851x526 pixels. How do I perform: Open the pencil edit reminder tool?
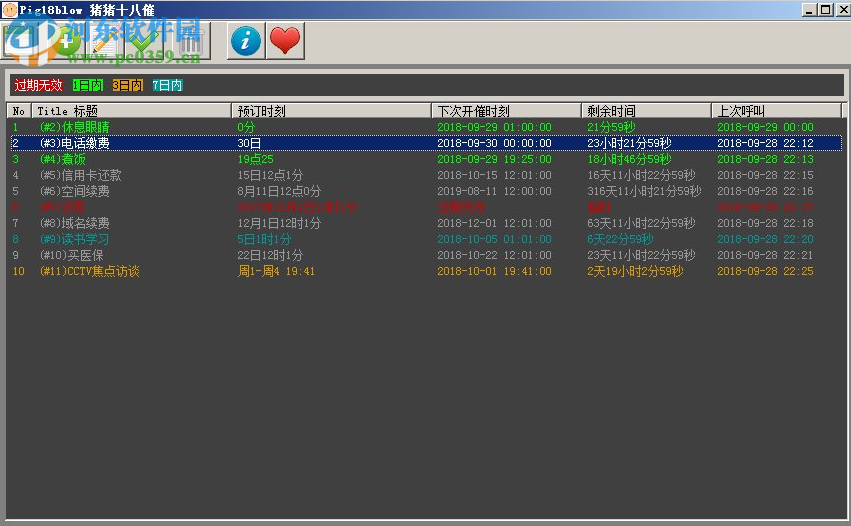tap(105, 41)
